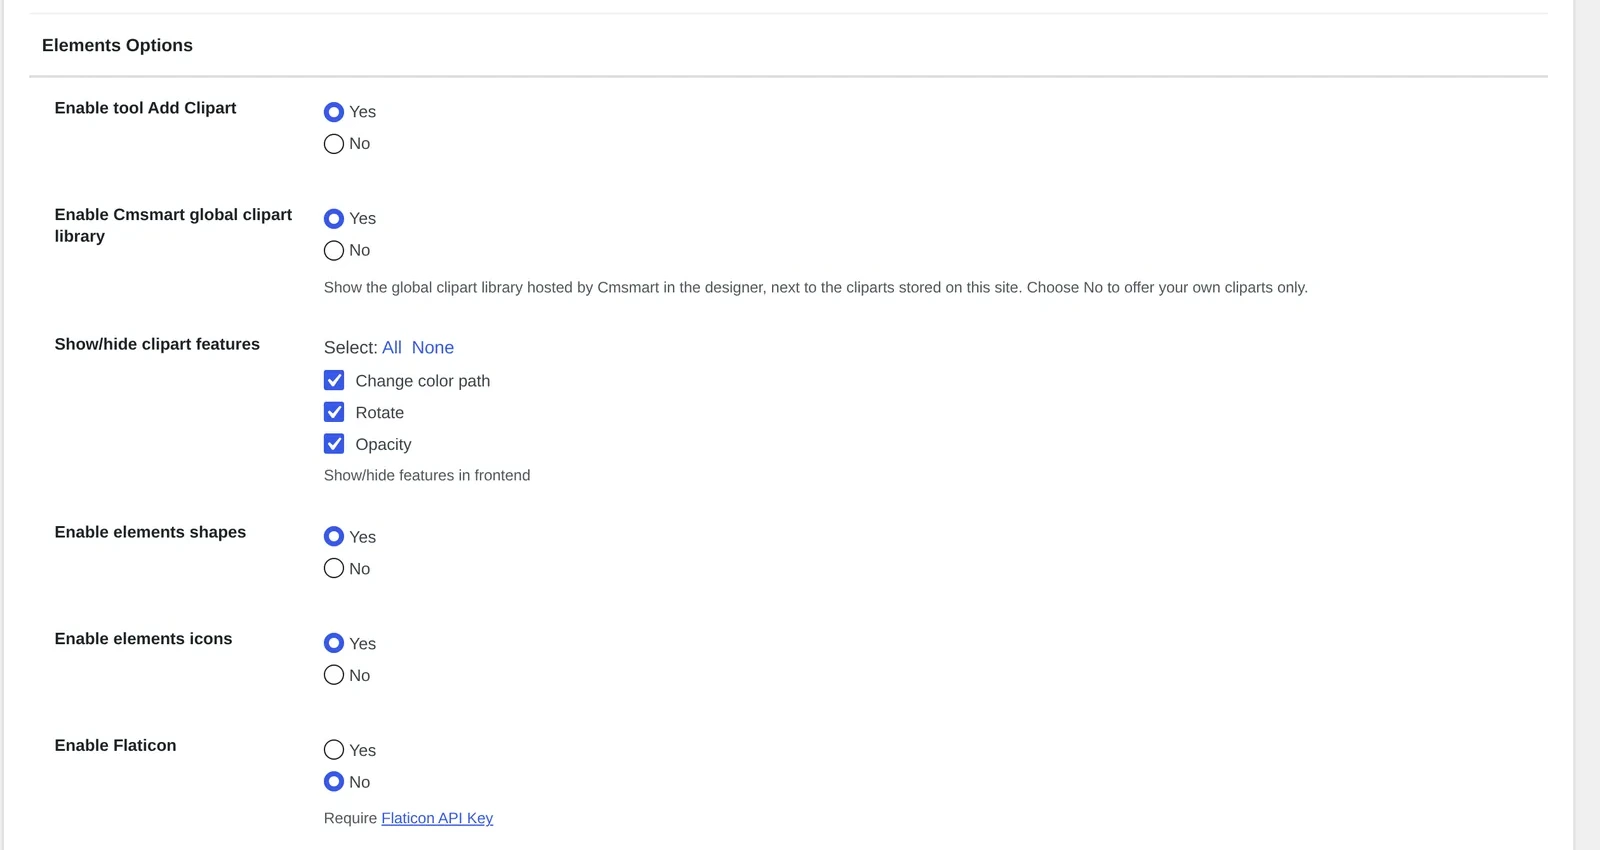Image resolution: width=1600 pixels, height=850 pixels.
Task: Toggle the Rotate checkbox
Action: (334, 413)
